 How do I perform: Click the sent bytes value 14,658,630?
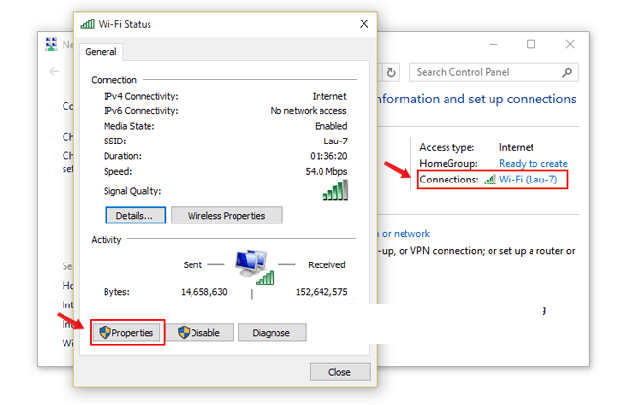(x=204, y=292)
